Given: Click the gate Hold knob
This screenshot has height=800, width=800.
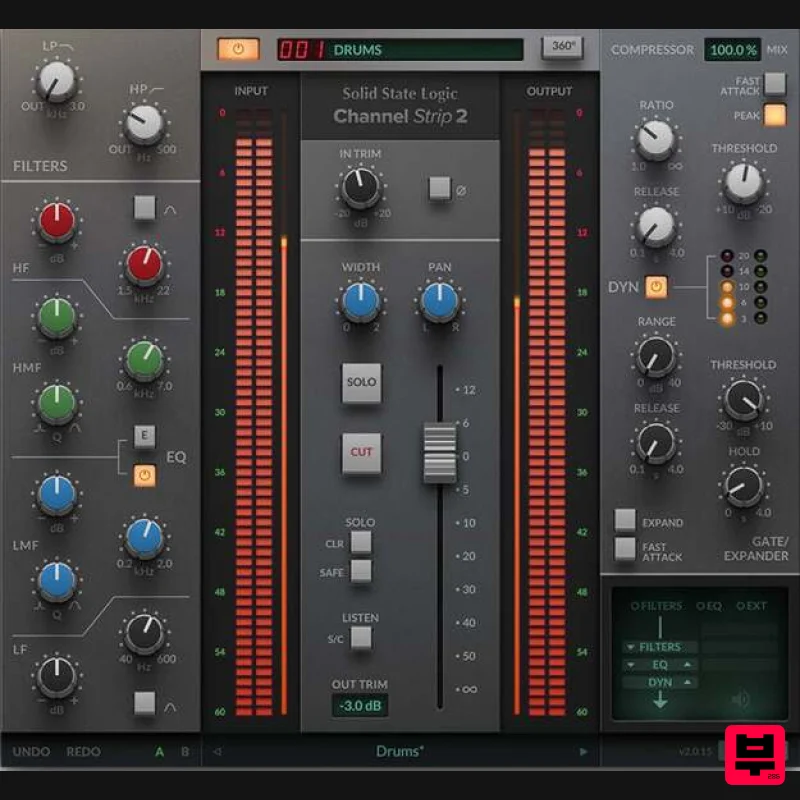Looking at the screenshot, I should [x=744, y=486].
